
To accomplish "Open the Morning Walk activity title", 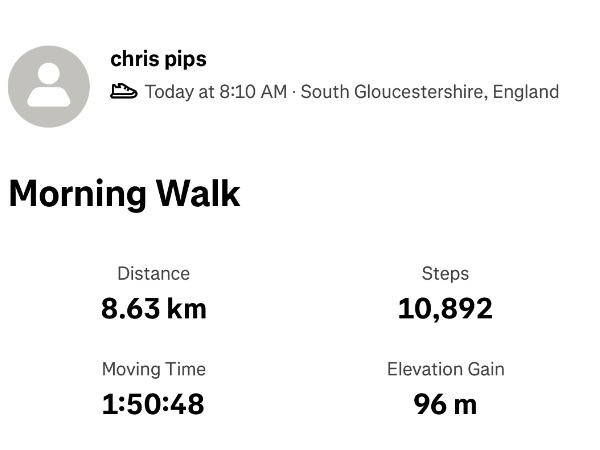I will pyautogui.click(x=124, y=193).
